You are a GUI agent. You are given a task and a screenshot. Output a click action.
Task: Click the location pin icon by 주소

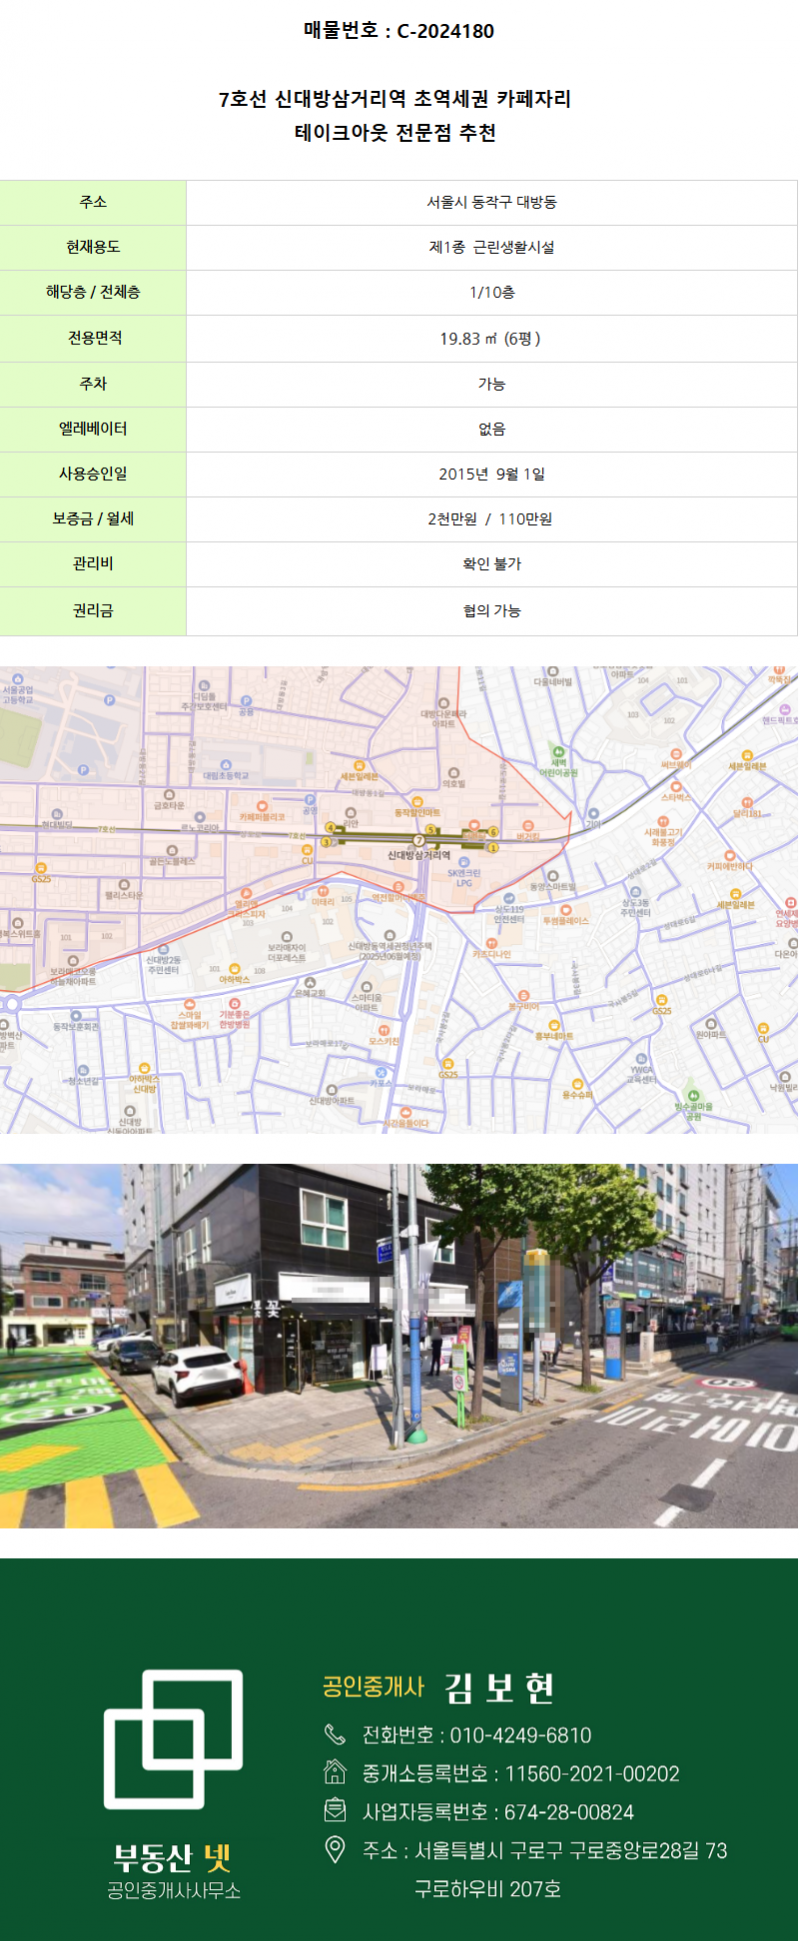pos(335,1849)
